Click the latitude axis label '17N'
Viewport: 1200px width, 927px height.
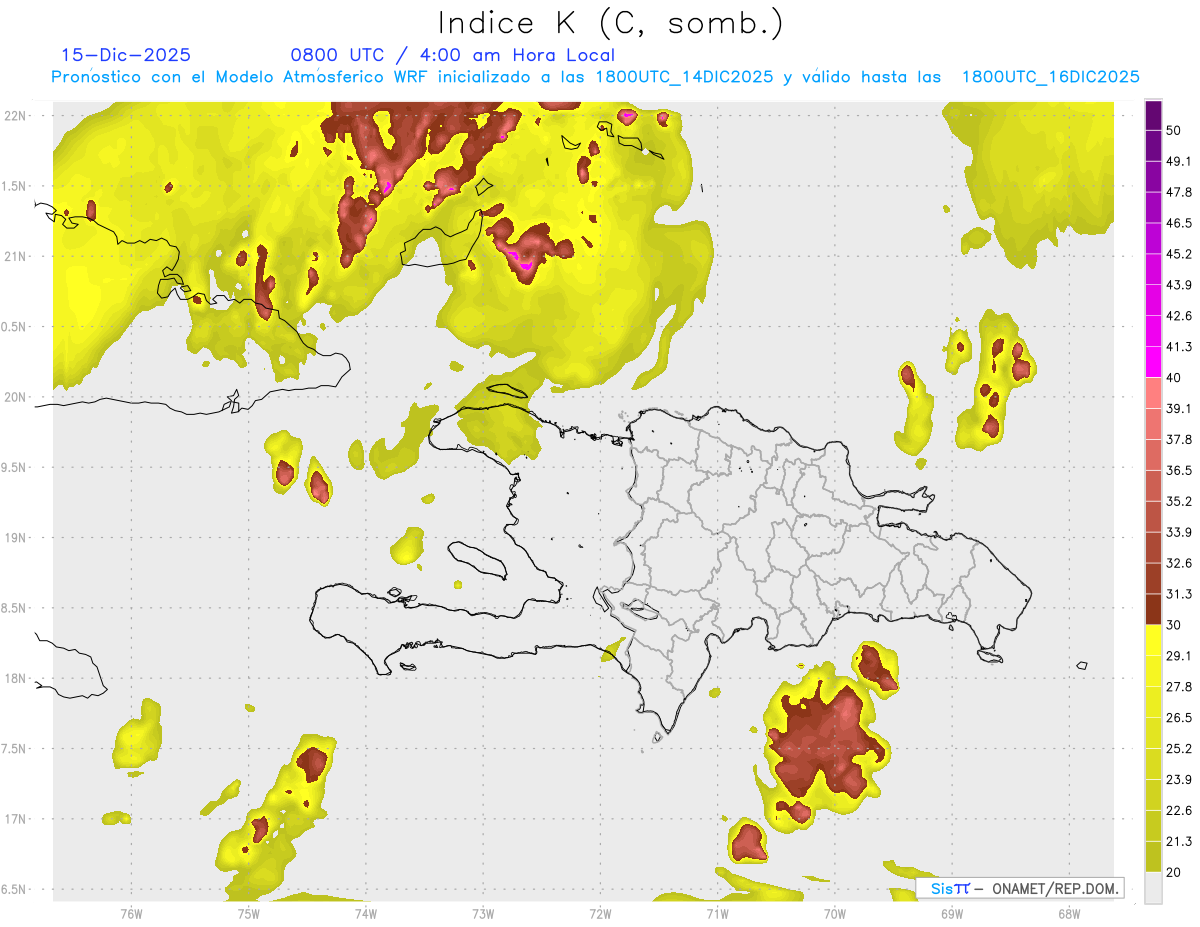16,820
